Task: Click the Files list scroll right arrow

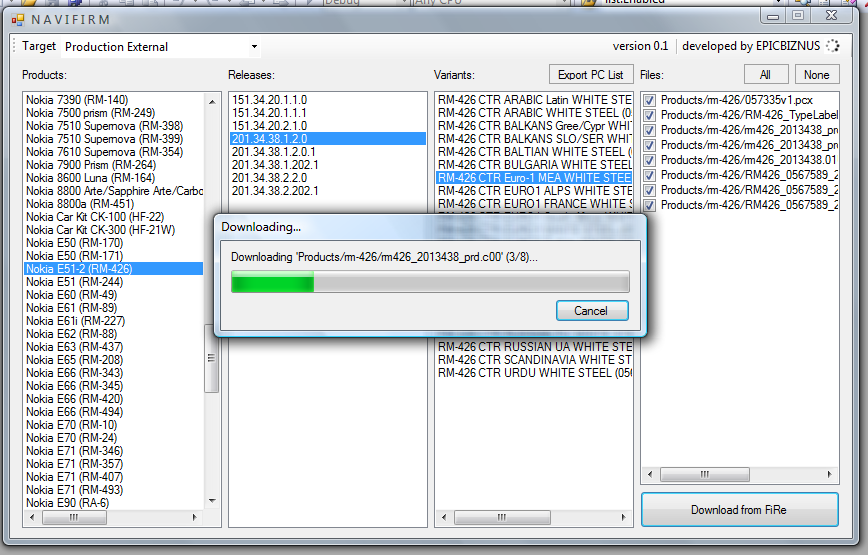Action: pos(829,474)
